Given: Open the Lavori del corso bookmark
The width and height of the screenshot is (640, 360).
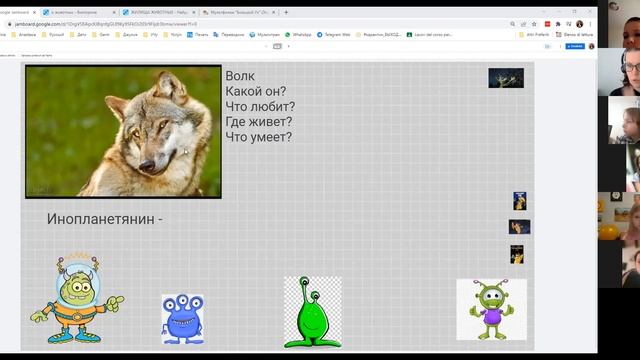Looking at the screenshot, I should click(429, 35).
